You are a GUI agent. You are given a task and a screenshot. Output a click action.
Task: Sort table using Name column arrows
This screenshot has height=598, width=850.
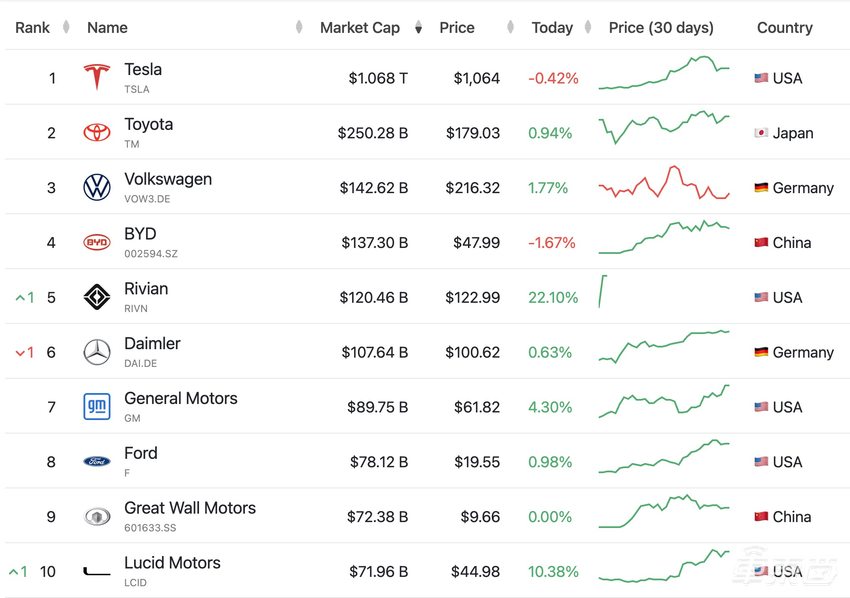pyautogui.click(x=299, y=28)
